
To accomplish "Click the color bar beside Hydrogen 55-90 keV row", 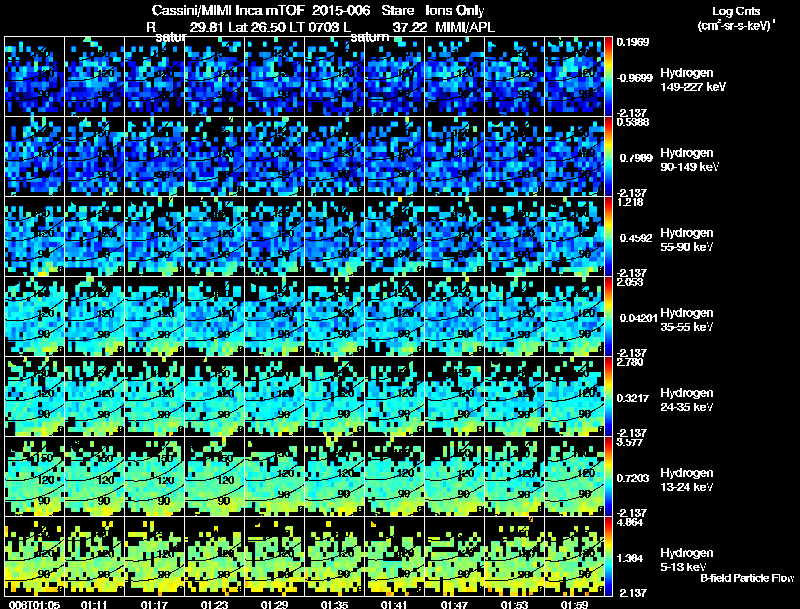I will click(608, 236).
